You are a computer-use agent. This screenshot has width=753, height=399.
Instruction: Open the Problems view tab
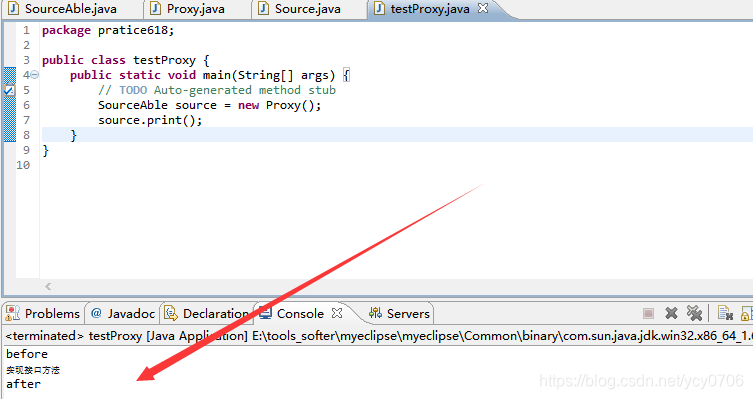click(x=43, y=314)
